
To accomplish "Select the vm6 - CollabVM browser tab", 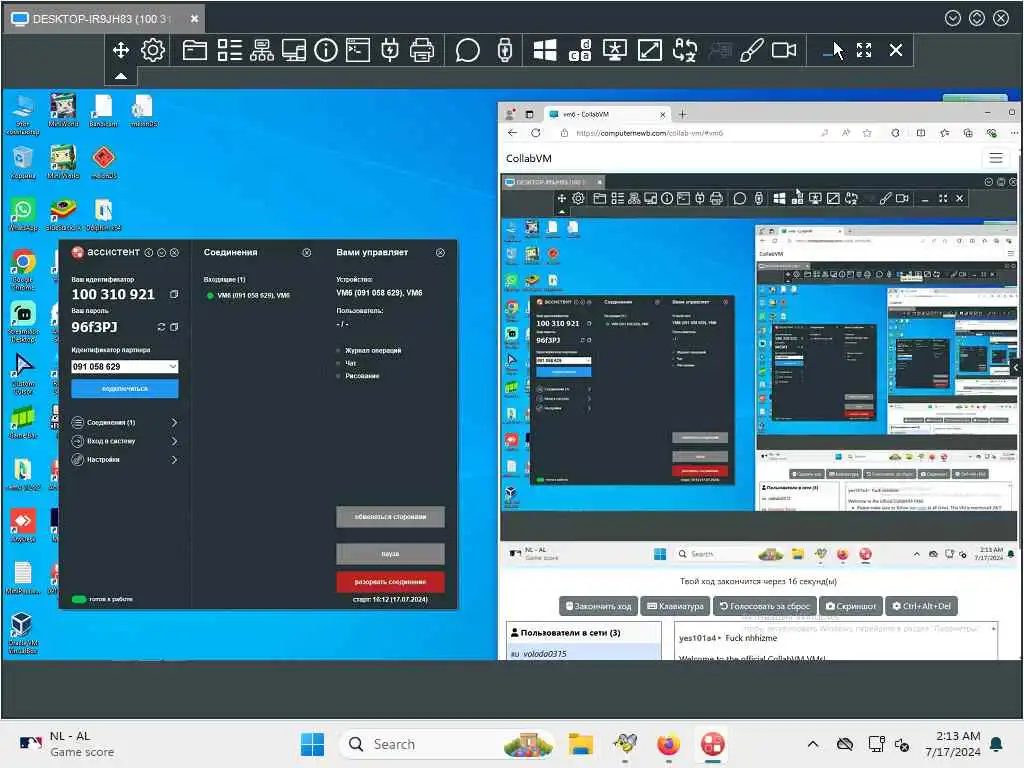I will click(x=607, y=114).
